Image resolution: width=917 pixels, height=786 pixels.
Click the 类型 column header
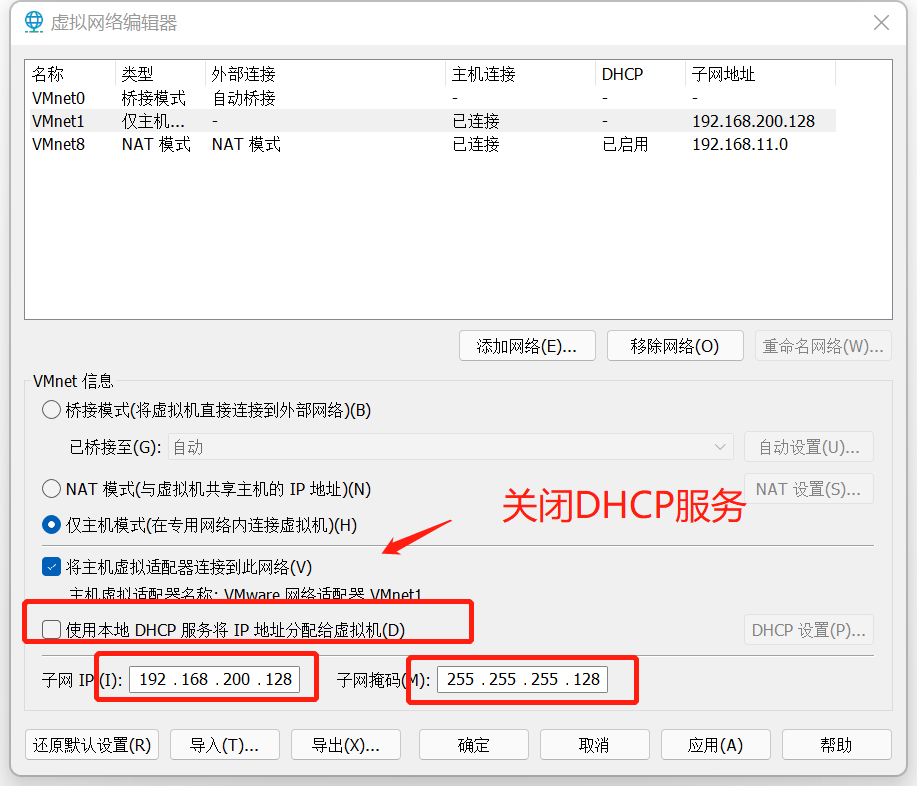[x=161, y=74]
